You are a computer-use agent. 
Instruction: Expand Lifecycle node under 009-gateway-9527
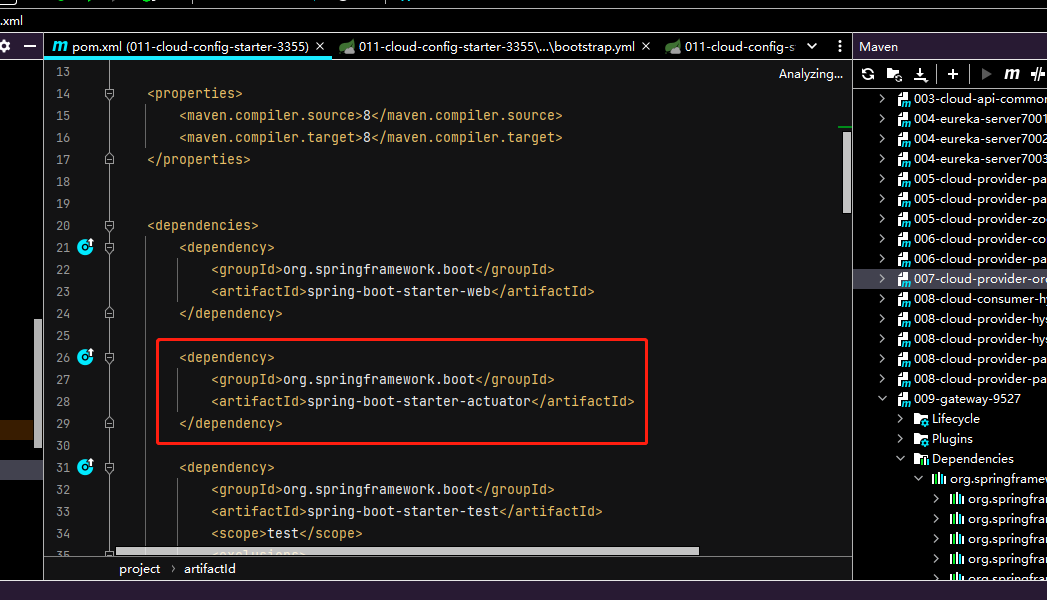click(x=900, y=418)
